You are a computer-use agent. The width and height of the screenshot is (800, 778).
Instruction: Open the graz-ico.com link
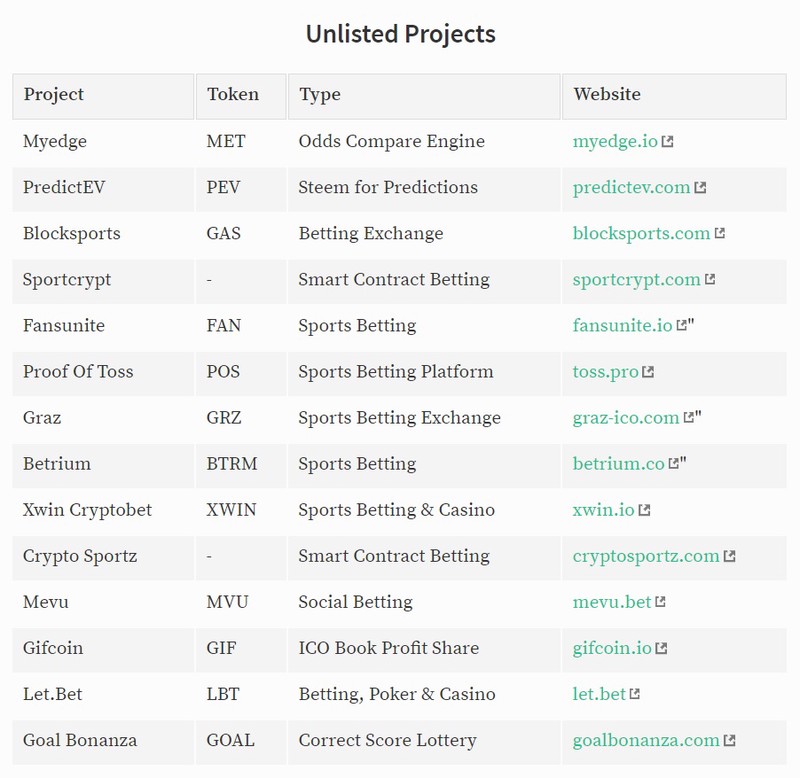626,418
